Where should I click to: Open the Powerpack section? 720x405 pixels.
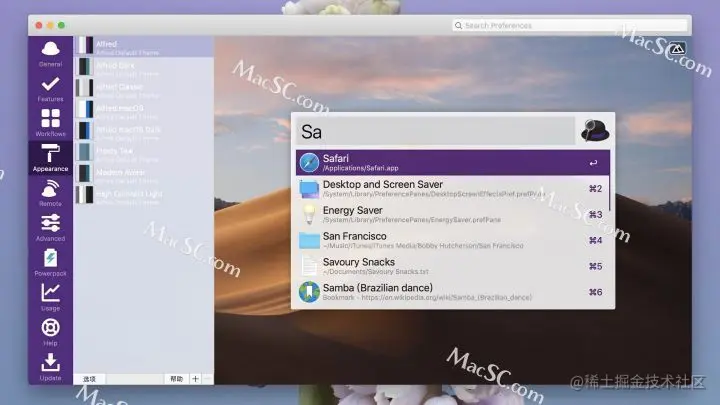pyautogui.click(x=50, y=263)
